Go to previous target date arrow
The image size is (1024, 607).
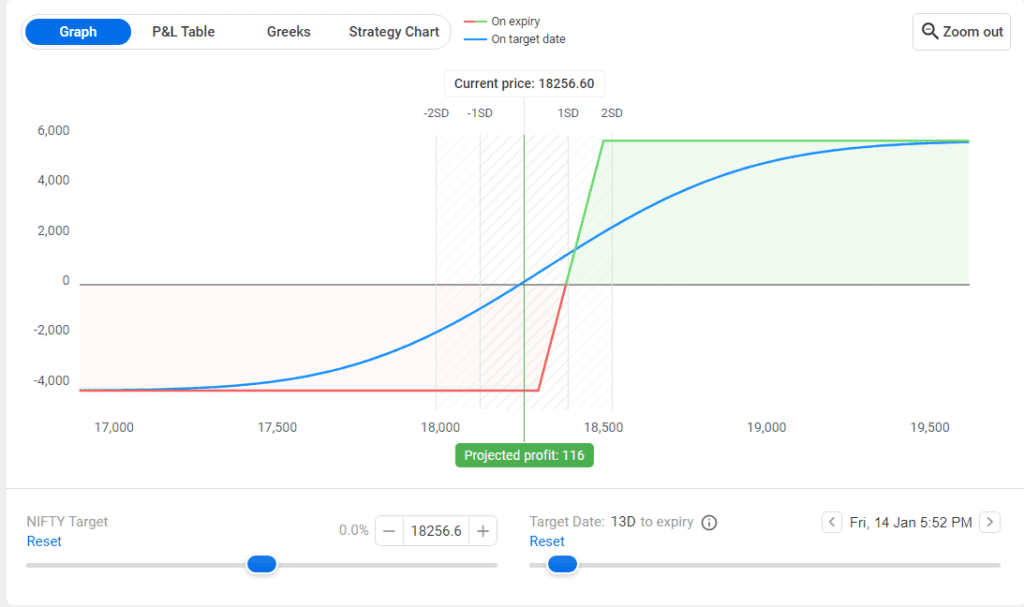click(832, 522)
